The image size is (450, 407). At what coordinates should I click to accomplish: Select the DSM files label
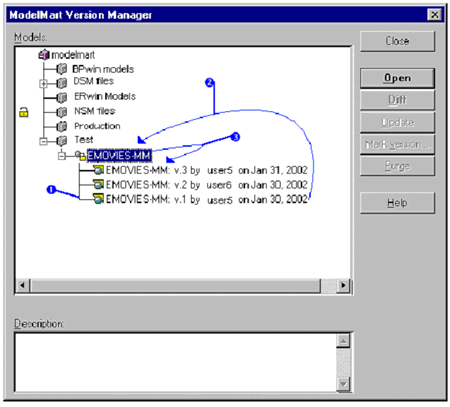(x=94, y=81)
